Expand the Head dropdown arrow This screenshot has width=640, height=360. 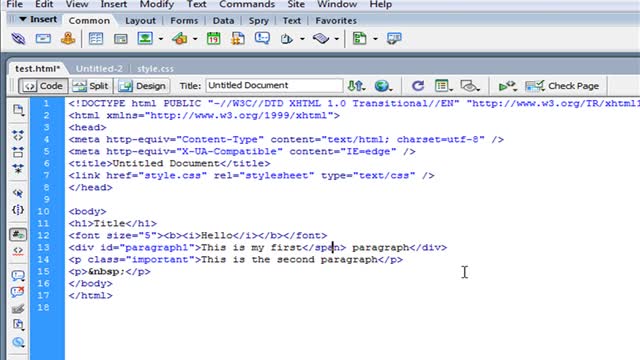(302, 39)
